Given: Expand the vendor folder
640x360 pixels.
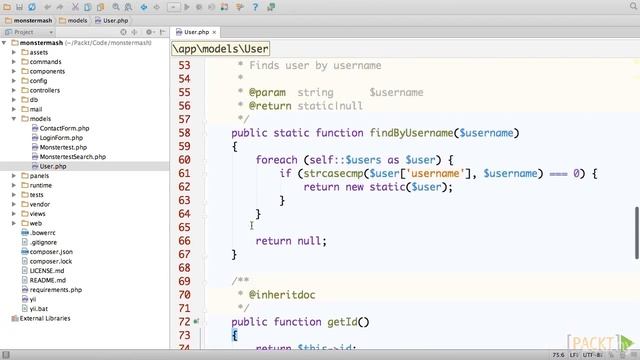Looking at the screenshot, I should click(x=14, y=204).
